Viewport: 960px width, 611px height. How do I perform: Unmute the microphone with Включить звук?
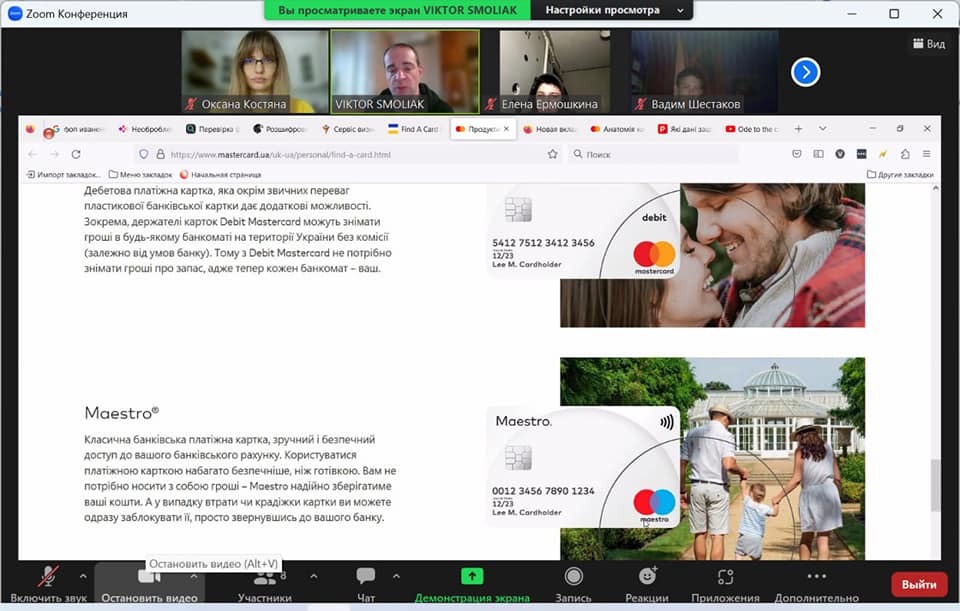tap(48, 585)
